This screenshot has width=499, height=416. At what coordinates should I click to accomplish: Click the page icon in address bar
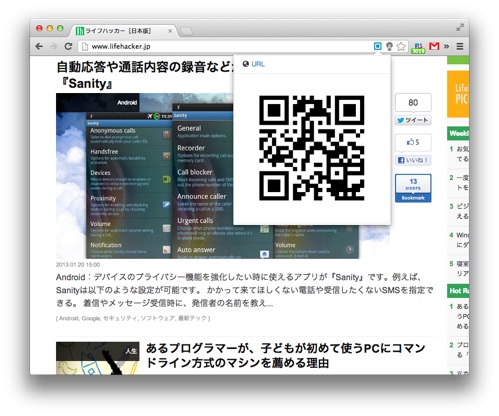pos(85,46)
